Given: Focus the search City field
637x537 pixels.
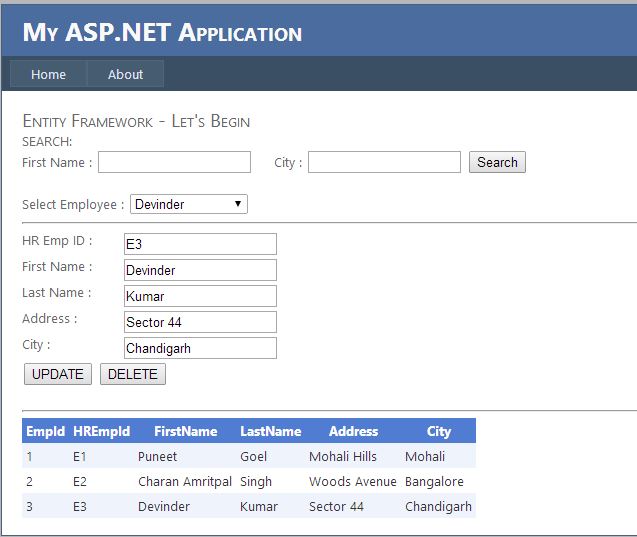Looking at the screenshot, I should click(384, 162).
